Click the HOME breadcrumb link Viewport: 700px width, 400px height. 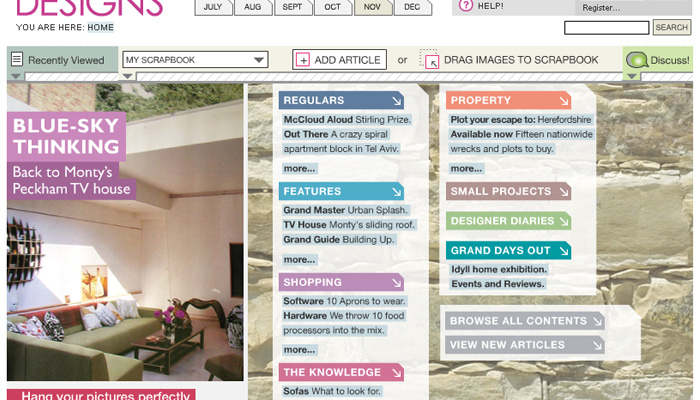coord(100,27)
